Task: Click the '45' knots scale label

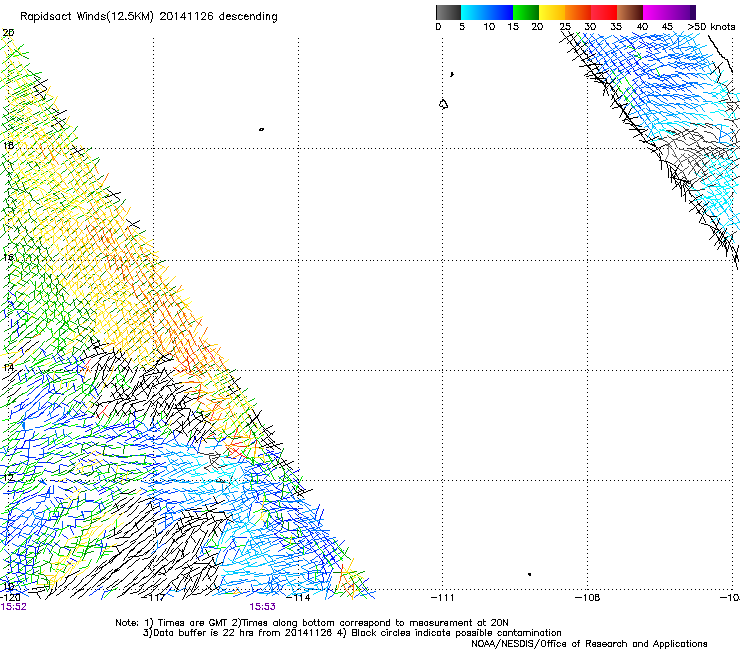Action: point(667,27)
